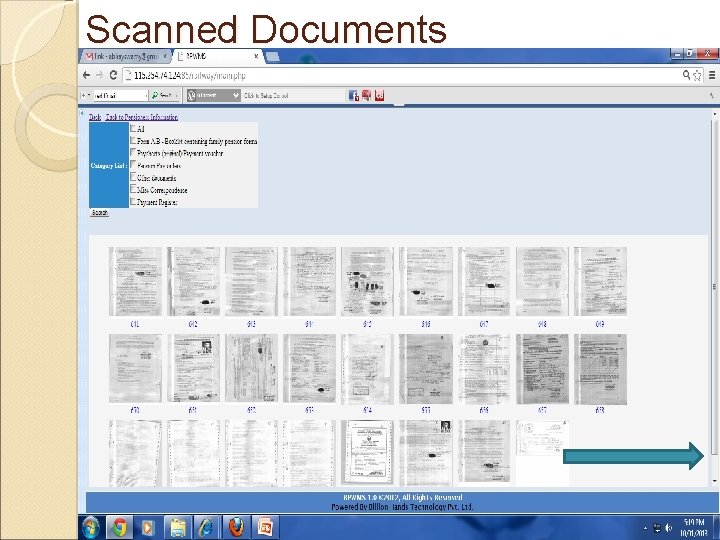
Task: Enable the Payment Register checkbox
Action: click(x=134, y=201)
